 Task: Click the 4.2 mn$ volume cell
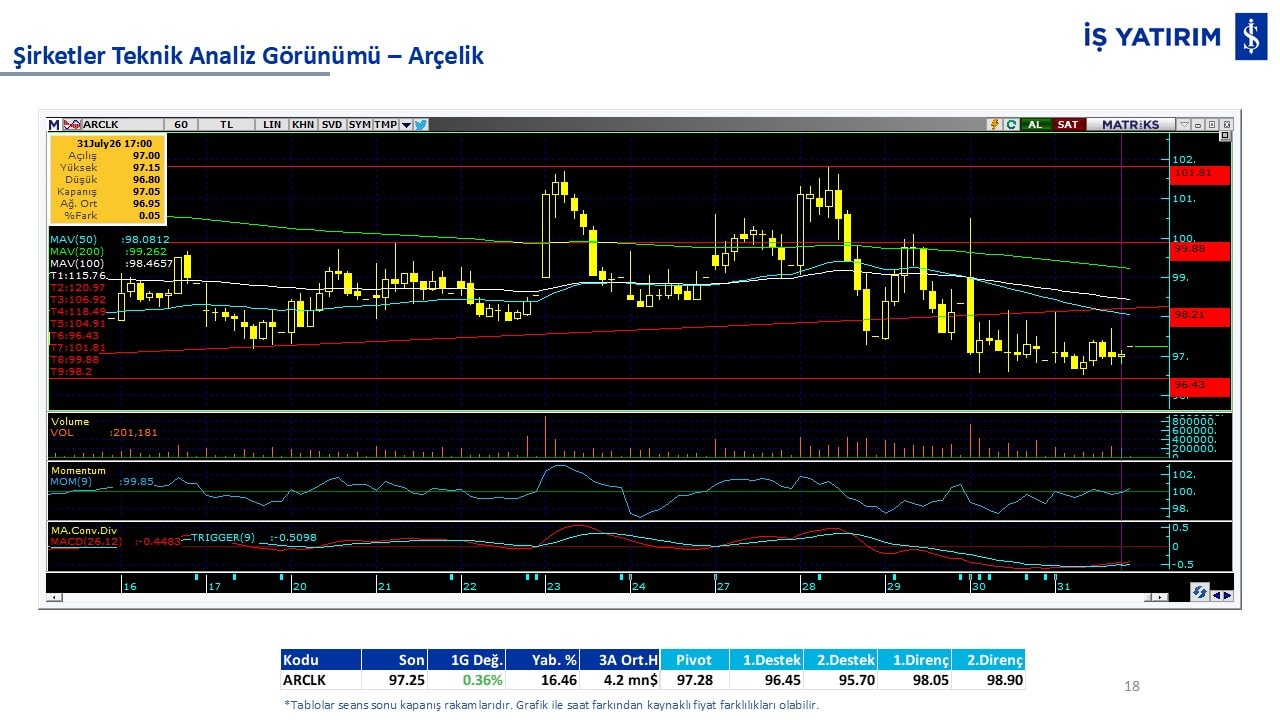click(620, 680)
